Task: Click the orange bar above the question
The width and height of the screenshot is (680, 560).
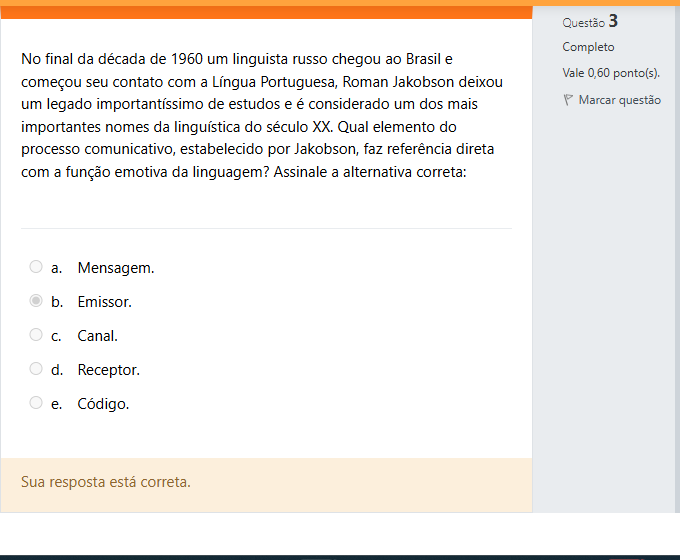Action: 266,11
